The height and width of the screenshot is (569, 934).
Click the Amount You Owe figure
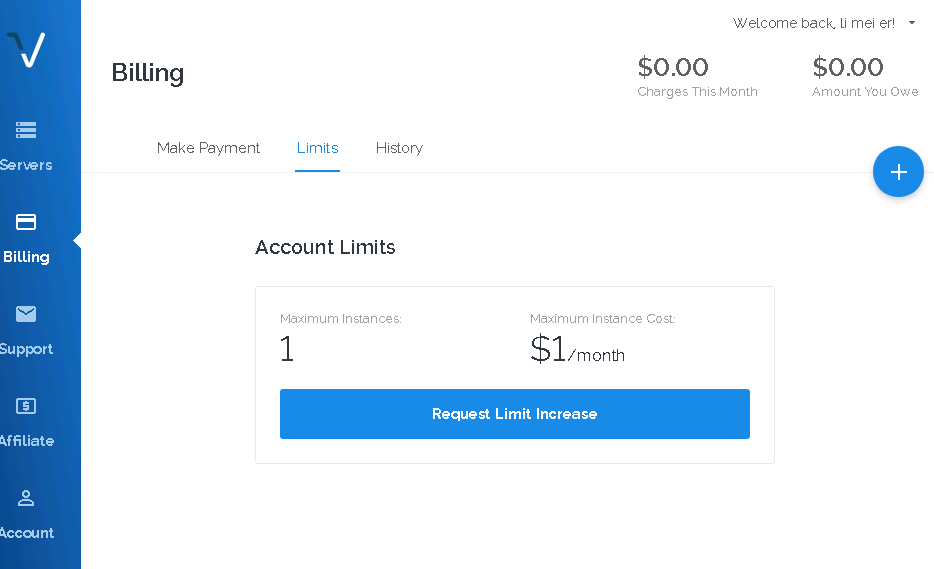coord(848,67)
